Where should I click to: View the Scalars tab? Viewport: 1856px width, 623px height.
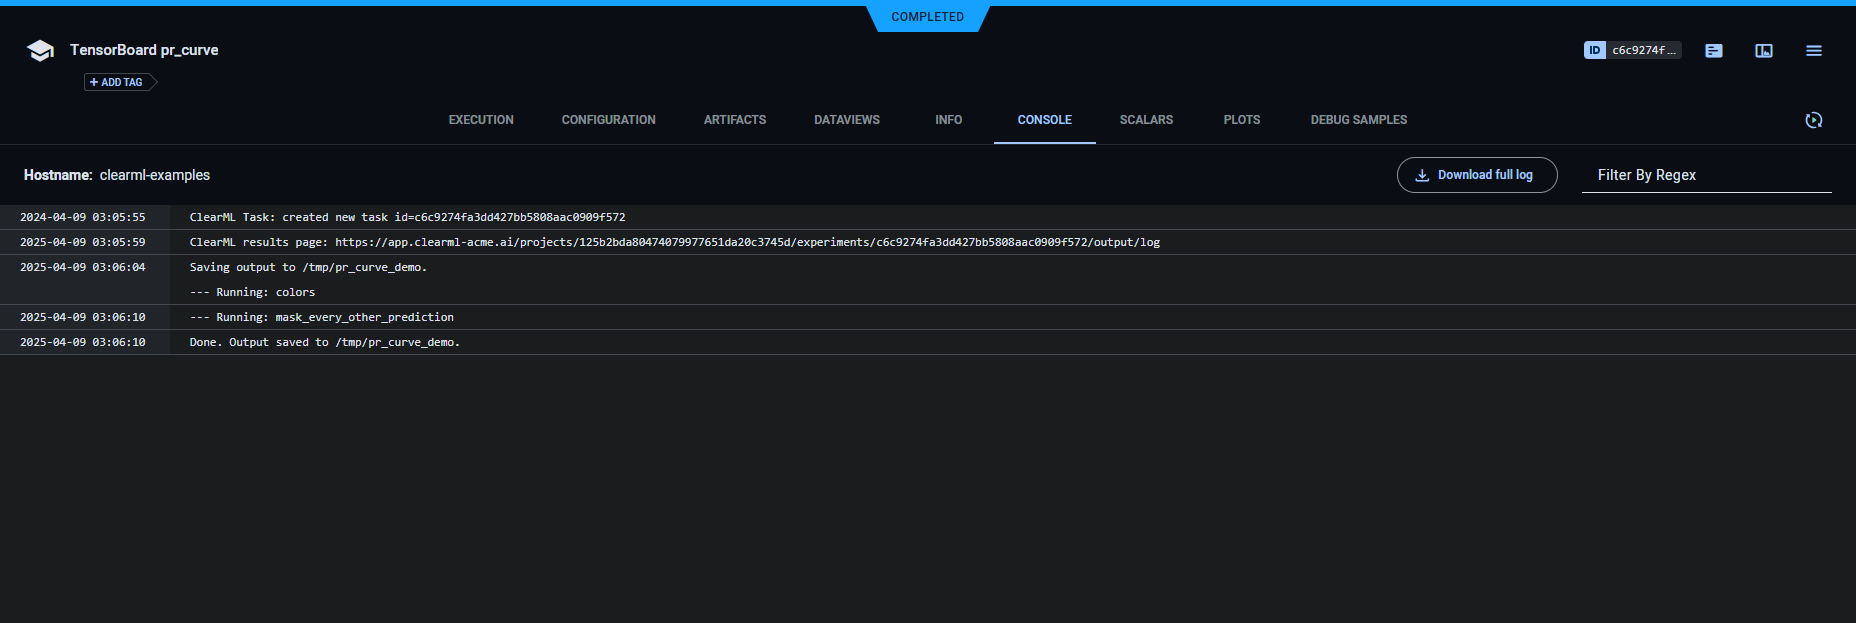click(1146, 120)
